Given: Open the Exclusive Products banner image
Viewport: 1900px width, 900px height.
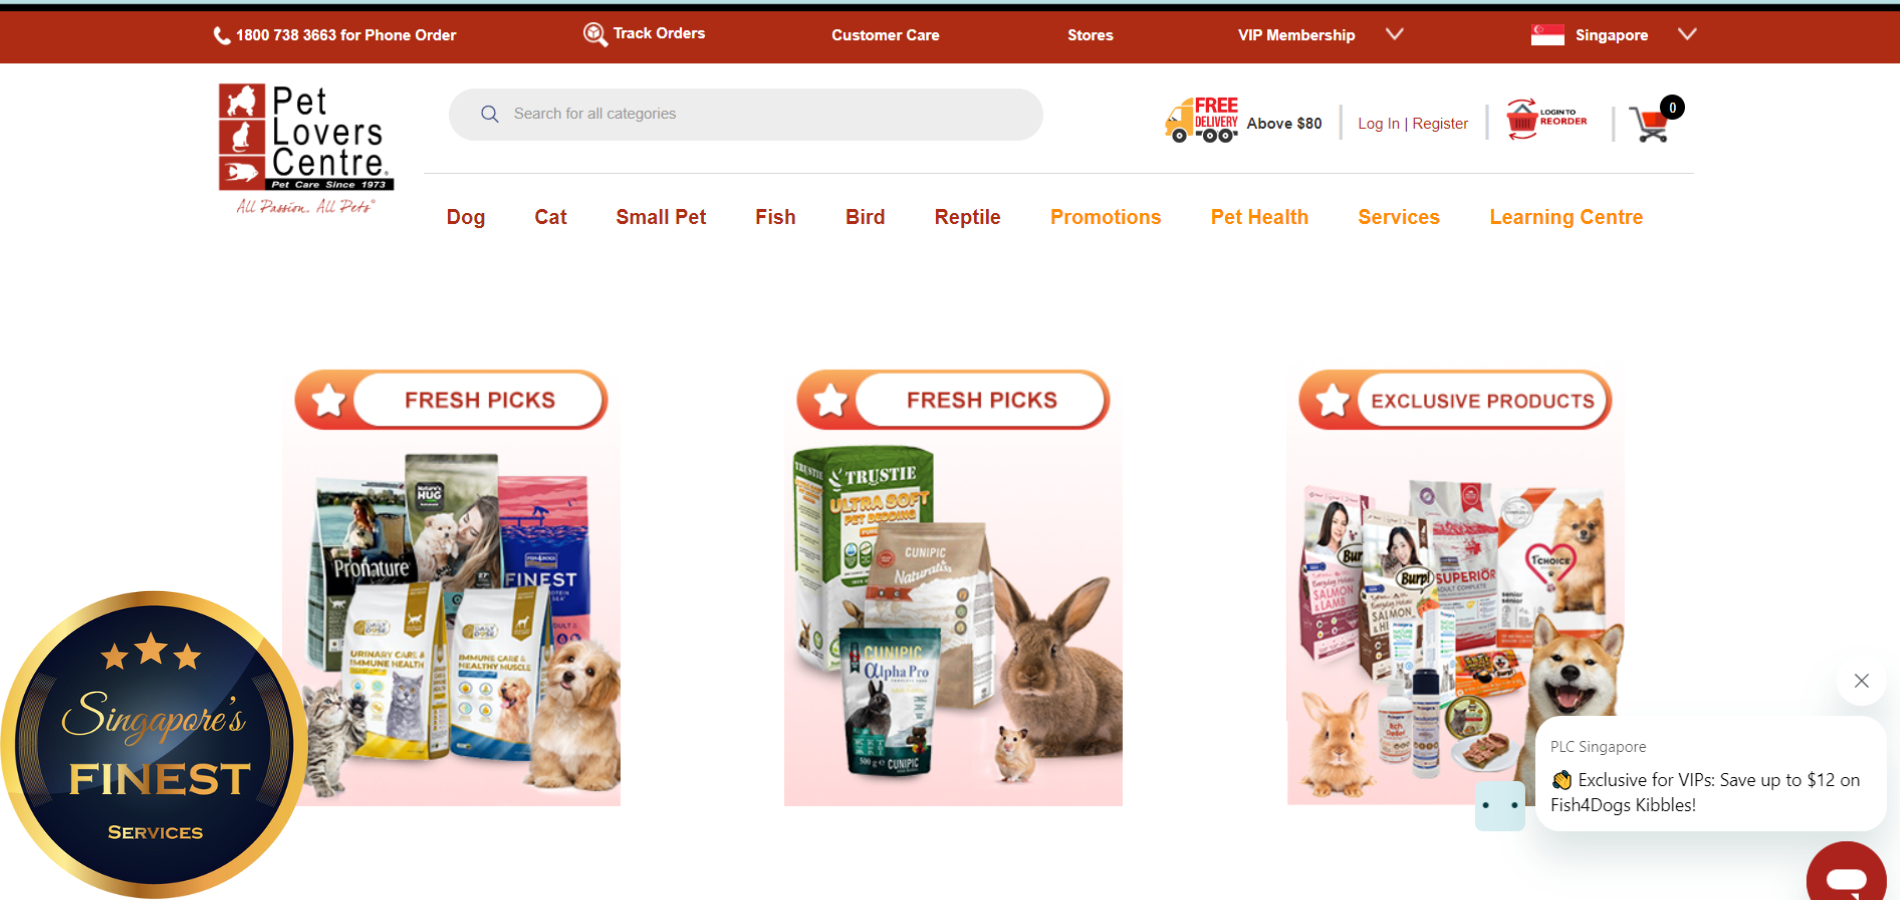Looking at the screenshot, I should [1456, 588].
